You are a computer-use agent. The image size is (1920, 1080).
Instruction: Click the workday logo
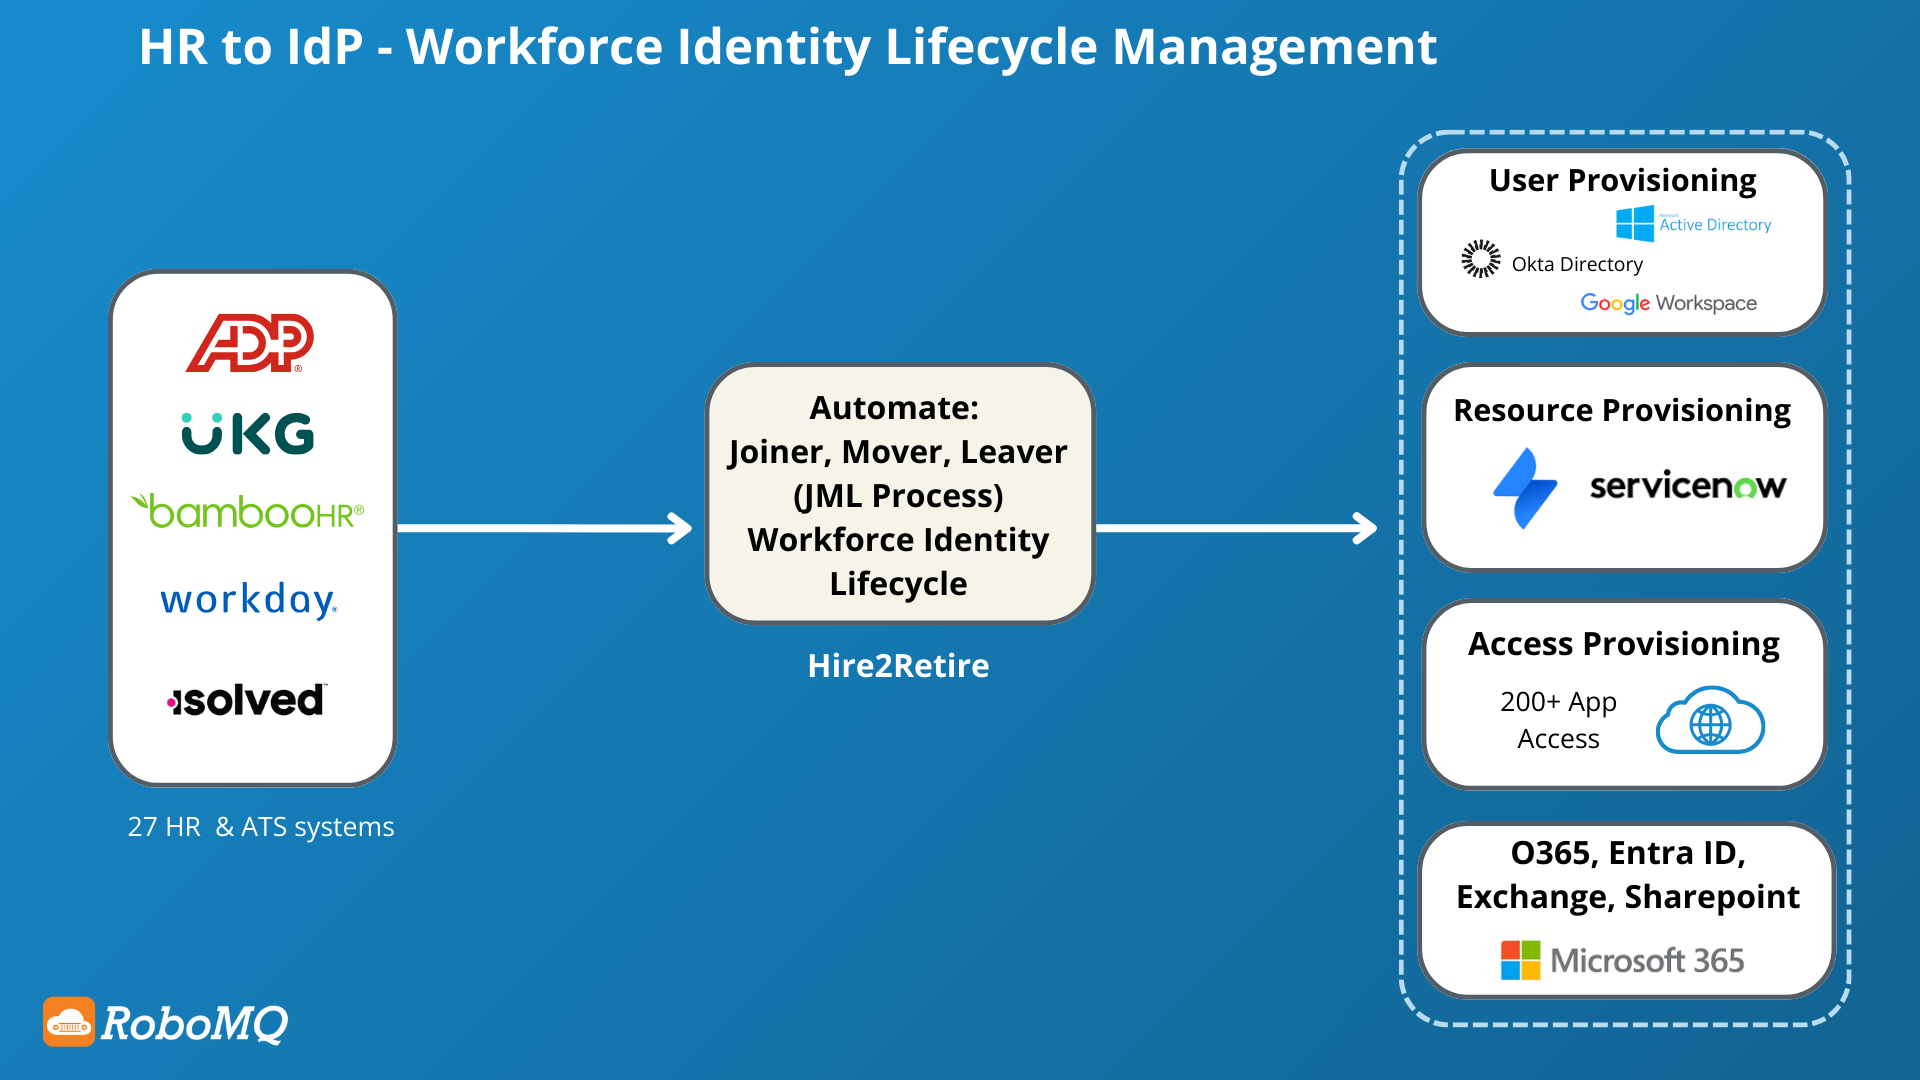(249, 599)
